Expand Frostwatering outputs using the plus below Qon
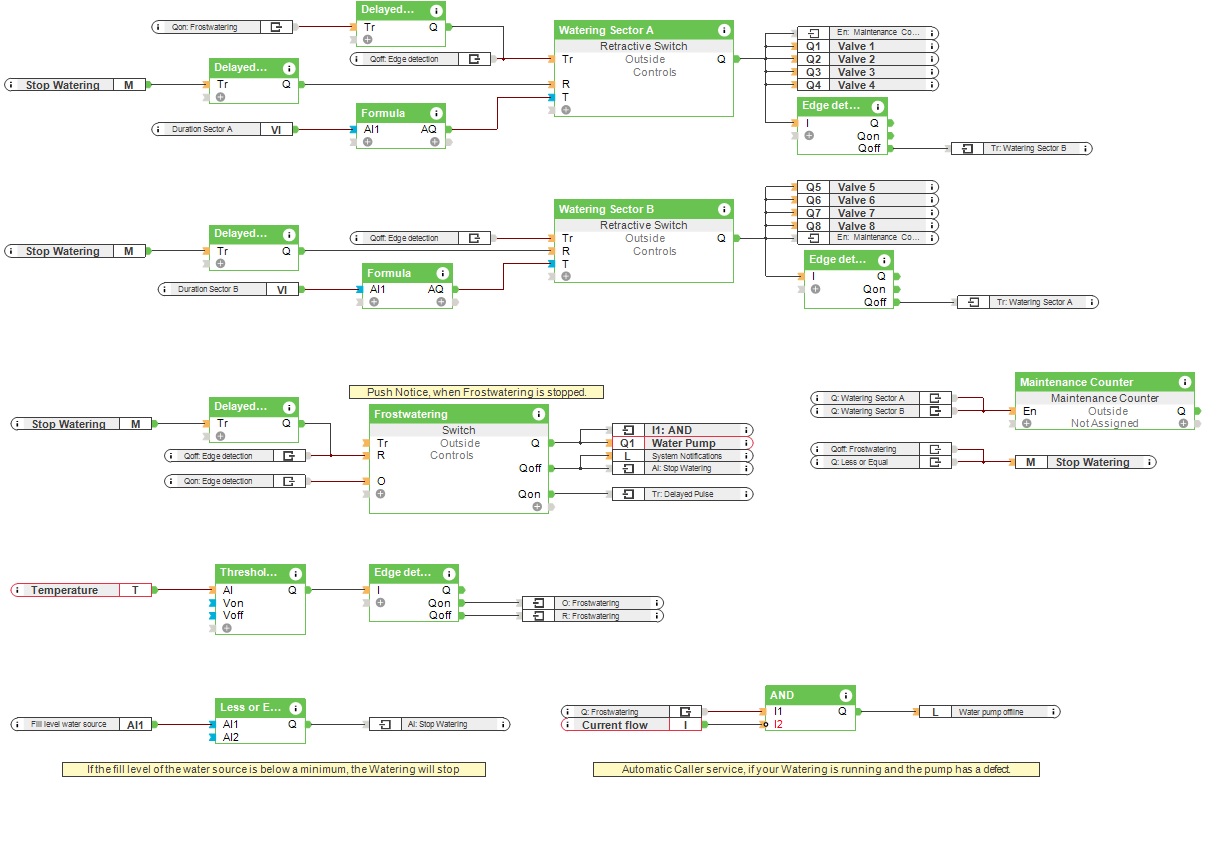1223x851 pixels. pyautogui.click(x=537, y=506)
